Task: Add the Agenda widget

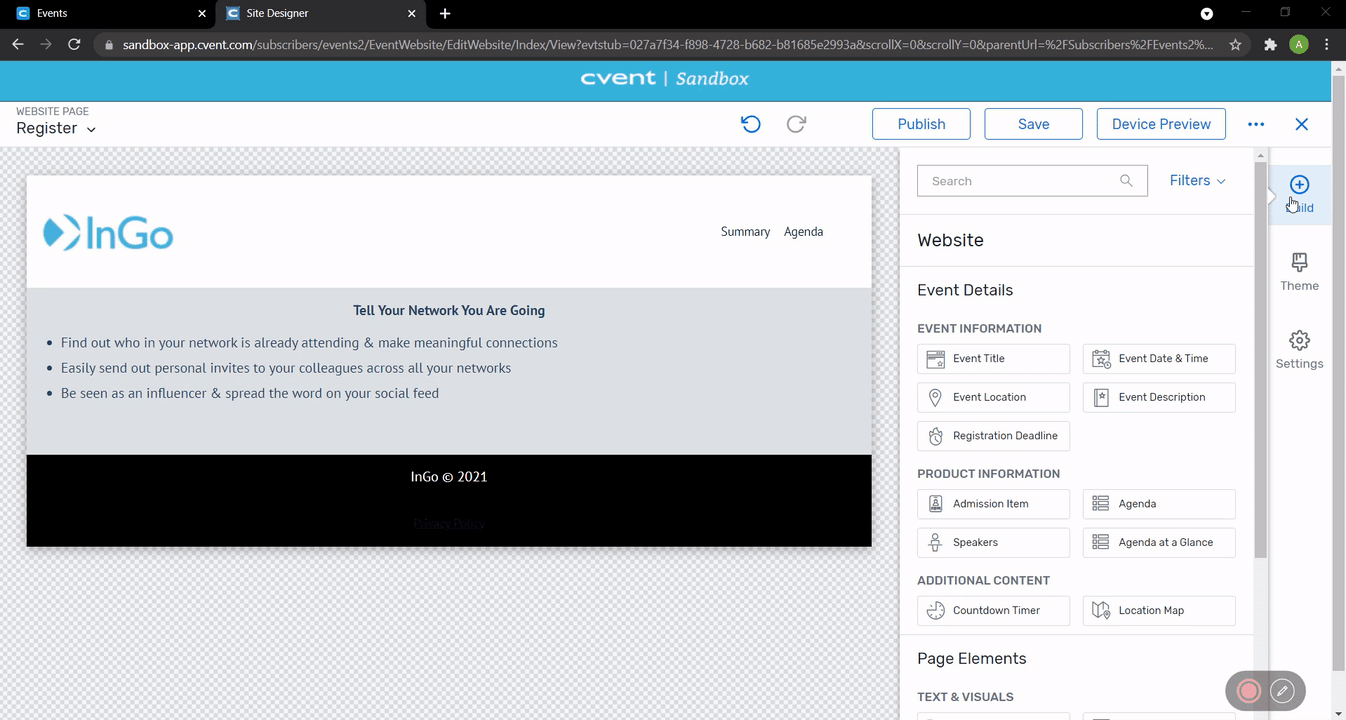Action: point(1159,504)
